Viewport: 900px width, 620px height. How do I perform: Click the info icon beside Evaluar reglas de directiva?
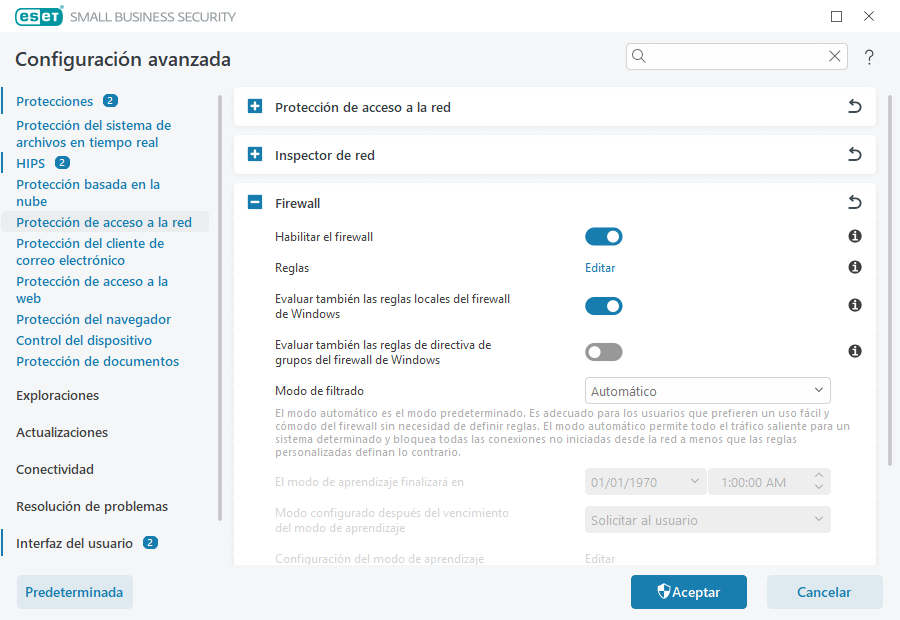[x=855, y=351]
